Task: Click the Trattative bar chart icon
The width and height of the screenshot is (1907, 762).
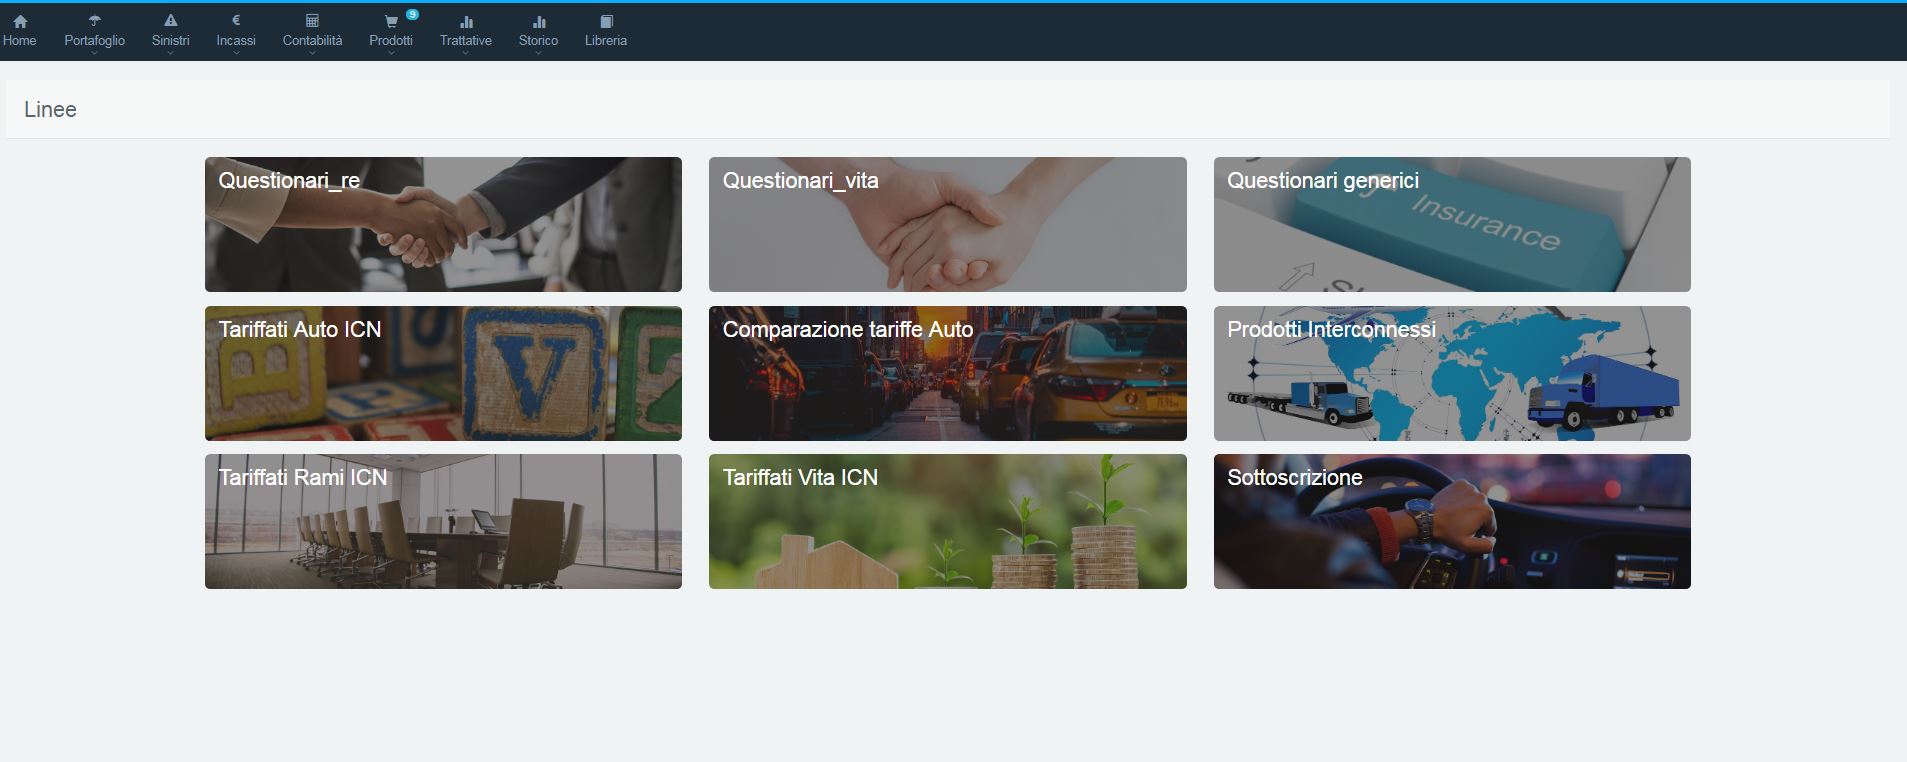Action: (466, 21)
